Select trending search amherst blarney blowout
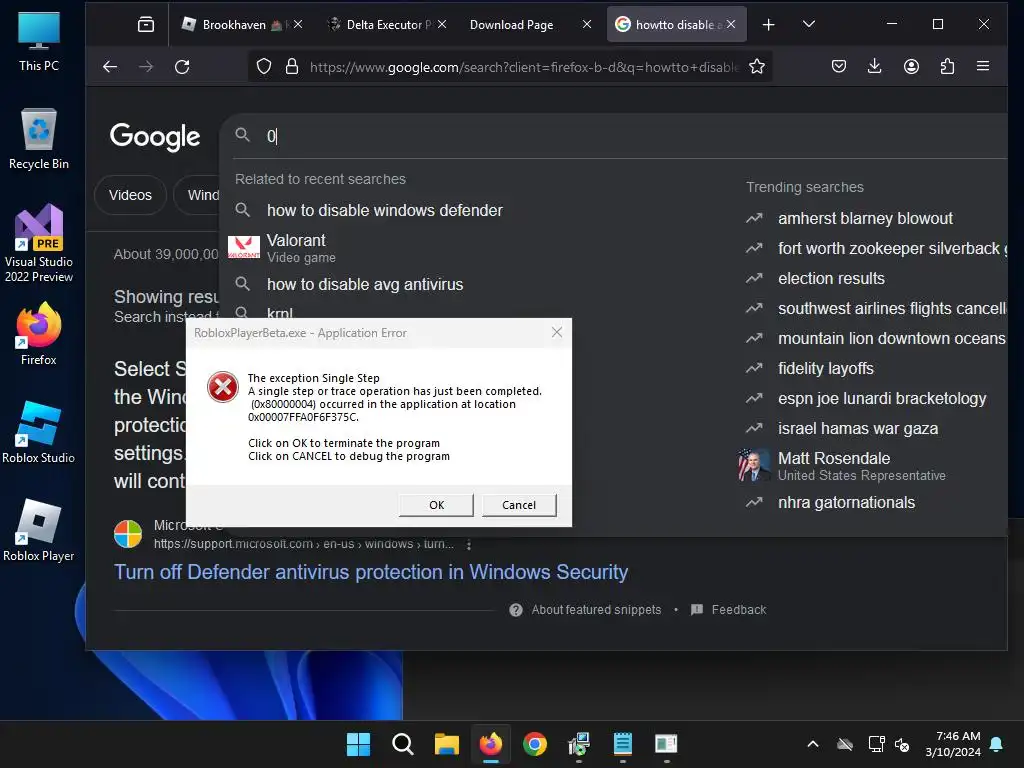The height and width of the screenshot is (768, 1024). click(x=865, y=219)
